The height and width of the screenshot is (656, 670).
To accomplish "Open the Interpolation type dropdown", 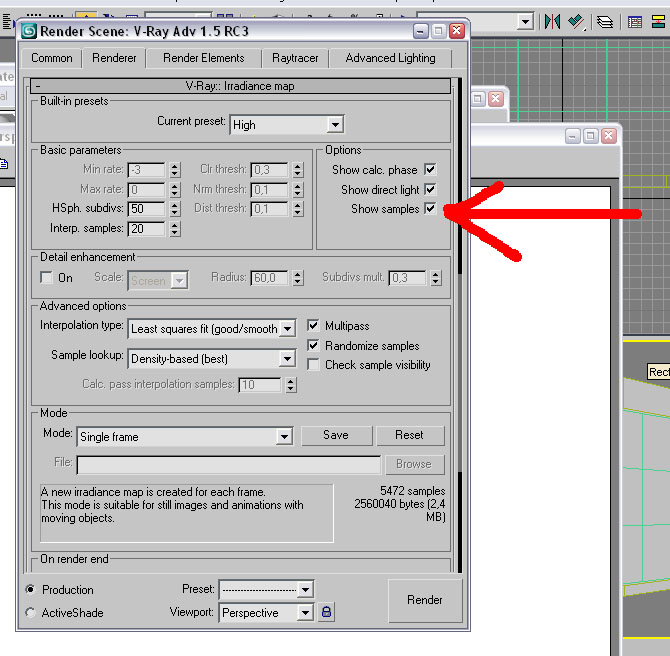I will (x=288, y=329).
